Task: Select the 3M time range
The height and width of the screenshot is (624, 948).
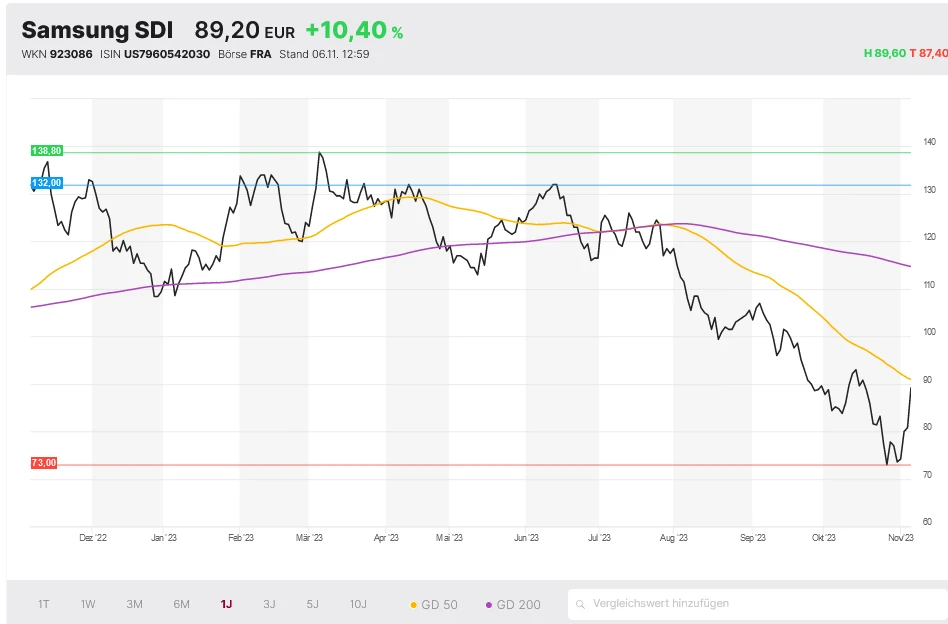Action: pyautogui.click(x=134, y=604)
